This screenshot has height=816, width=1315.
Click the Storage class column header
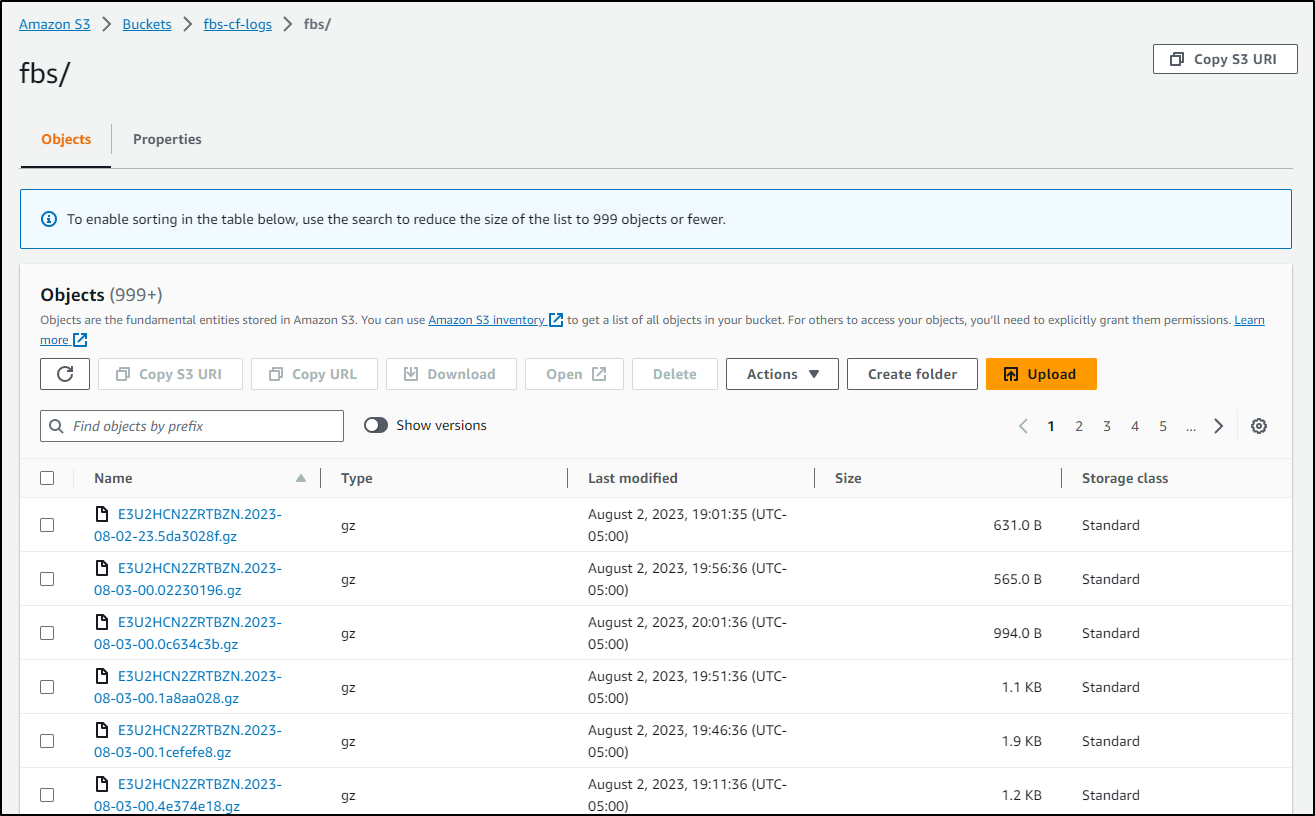[1125, 478]
